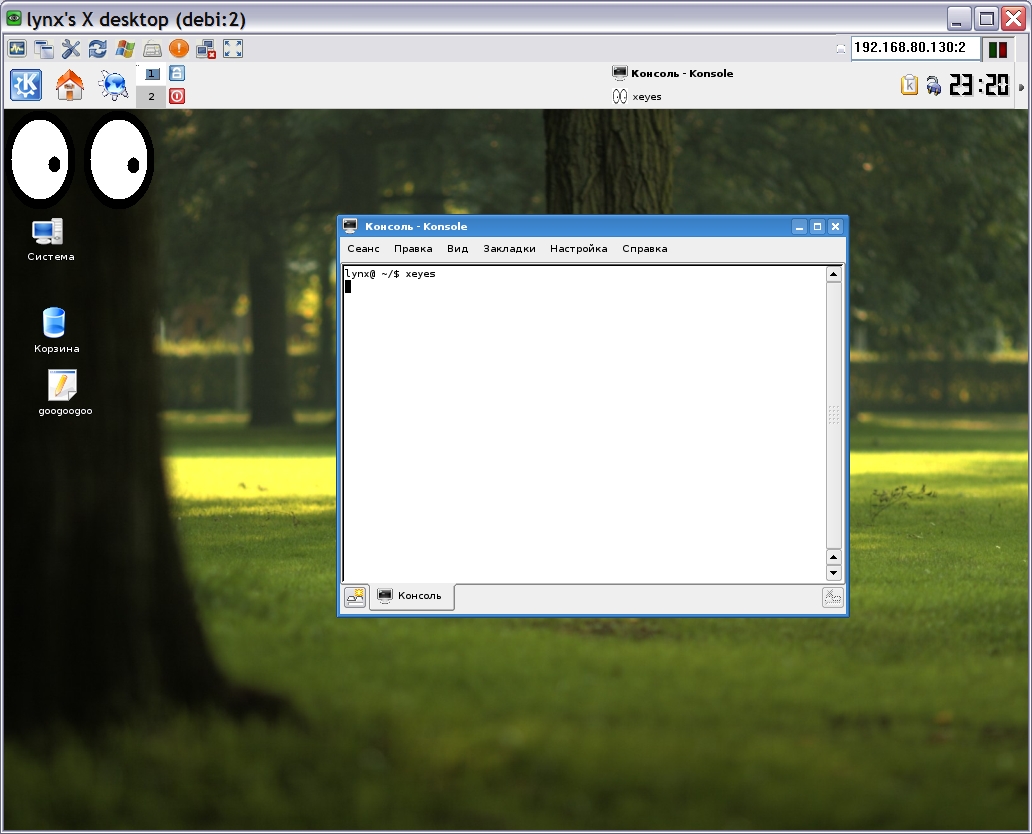Toggle the full-screen arrows icon

click(233, 48)
